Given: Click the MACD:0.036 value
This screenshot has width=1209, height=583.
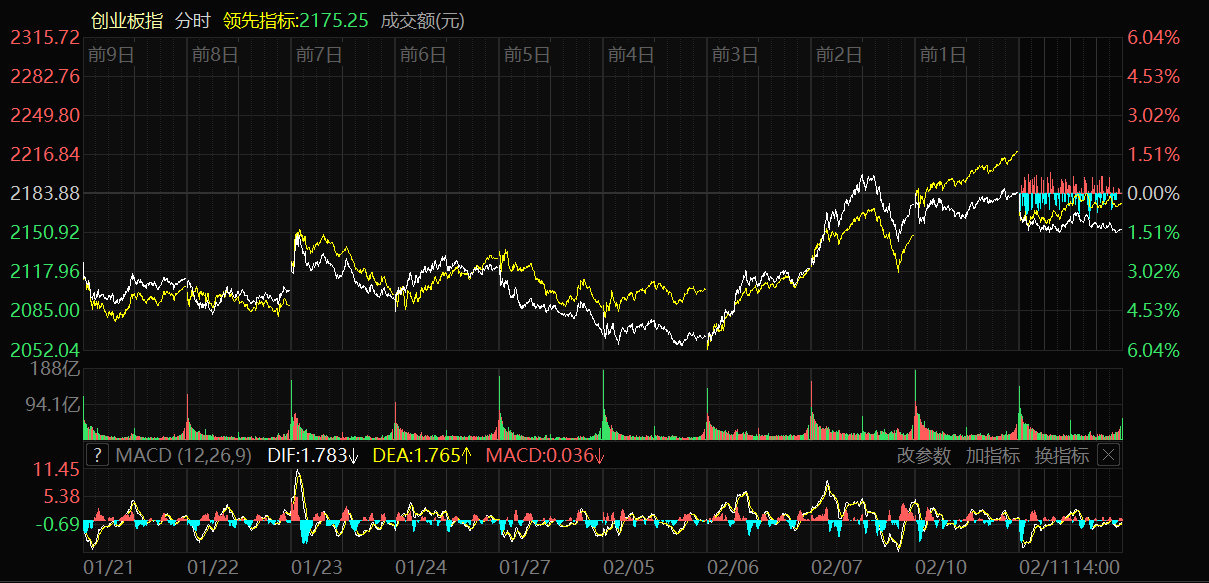Looking at the screenshot, I should click(545, 456).
